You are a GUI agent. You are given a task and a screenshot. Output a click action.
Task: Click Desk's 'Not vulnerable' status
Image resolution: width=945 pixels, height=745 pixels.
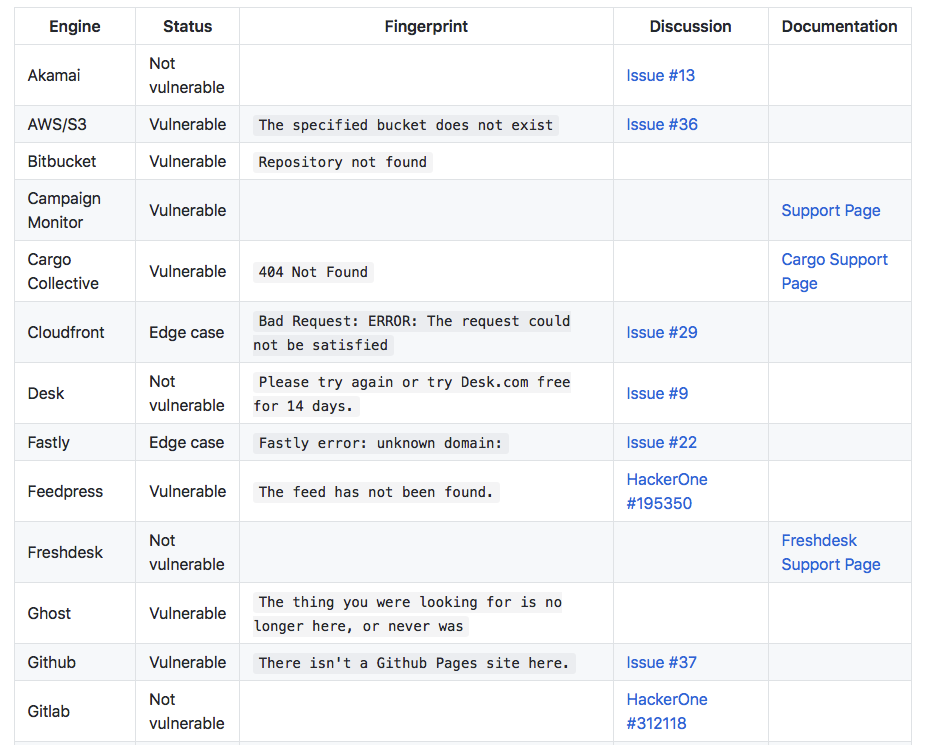[x=186, y=393]
